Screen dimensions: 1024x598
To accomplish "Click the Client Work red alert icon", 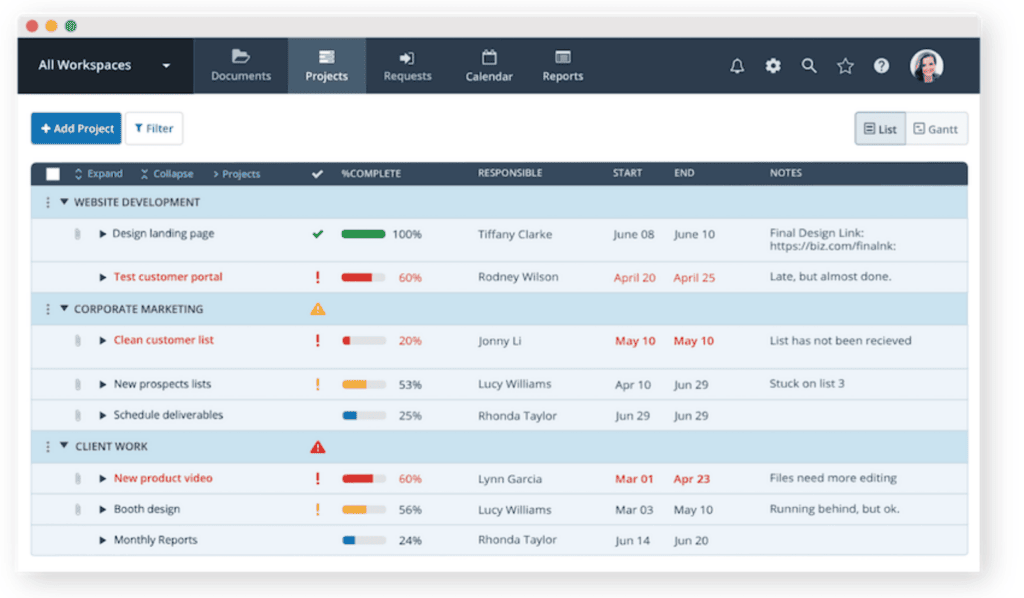I will (318, 447).
